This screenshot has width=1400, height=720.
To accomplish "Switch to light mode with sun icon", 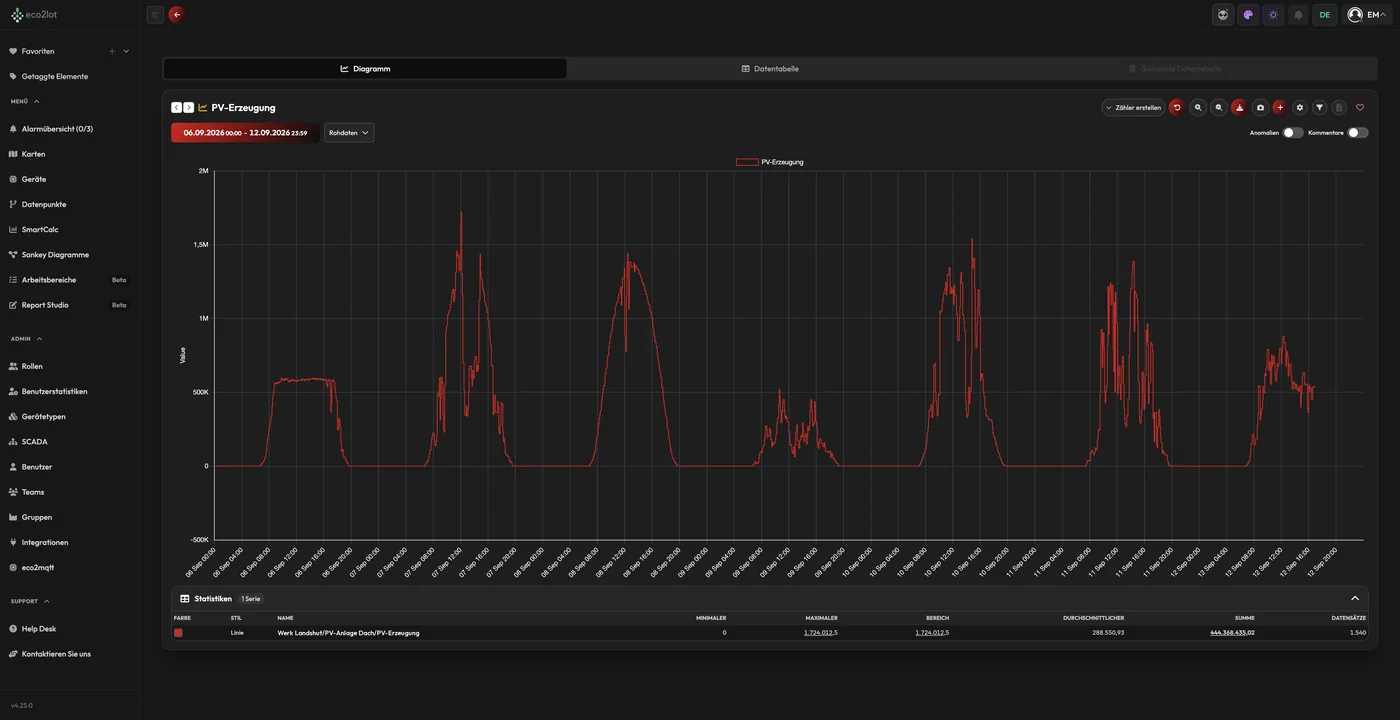I will click(x=1273, y=15).
